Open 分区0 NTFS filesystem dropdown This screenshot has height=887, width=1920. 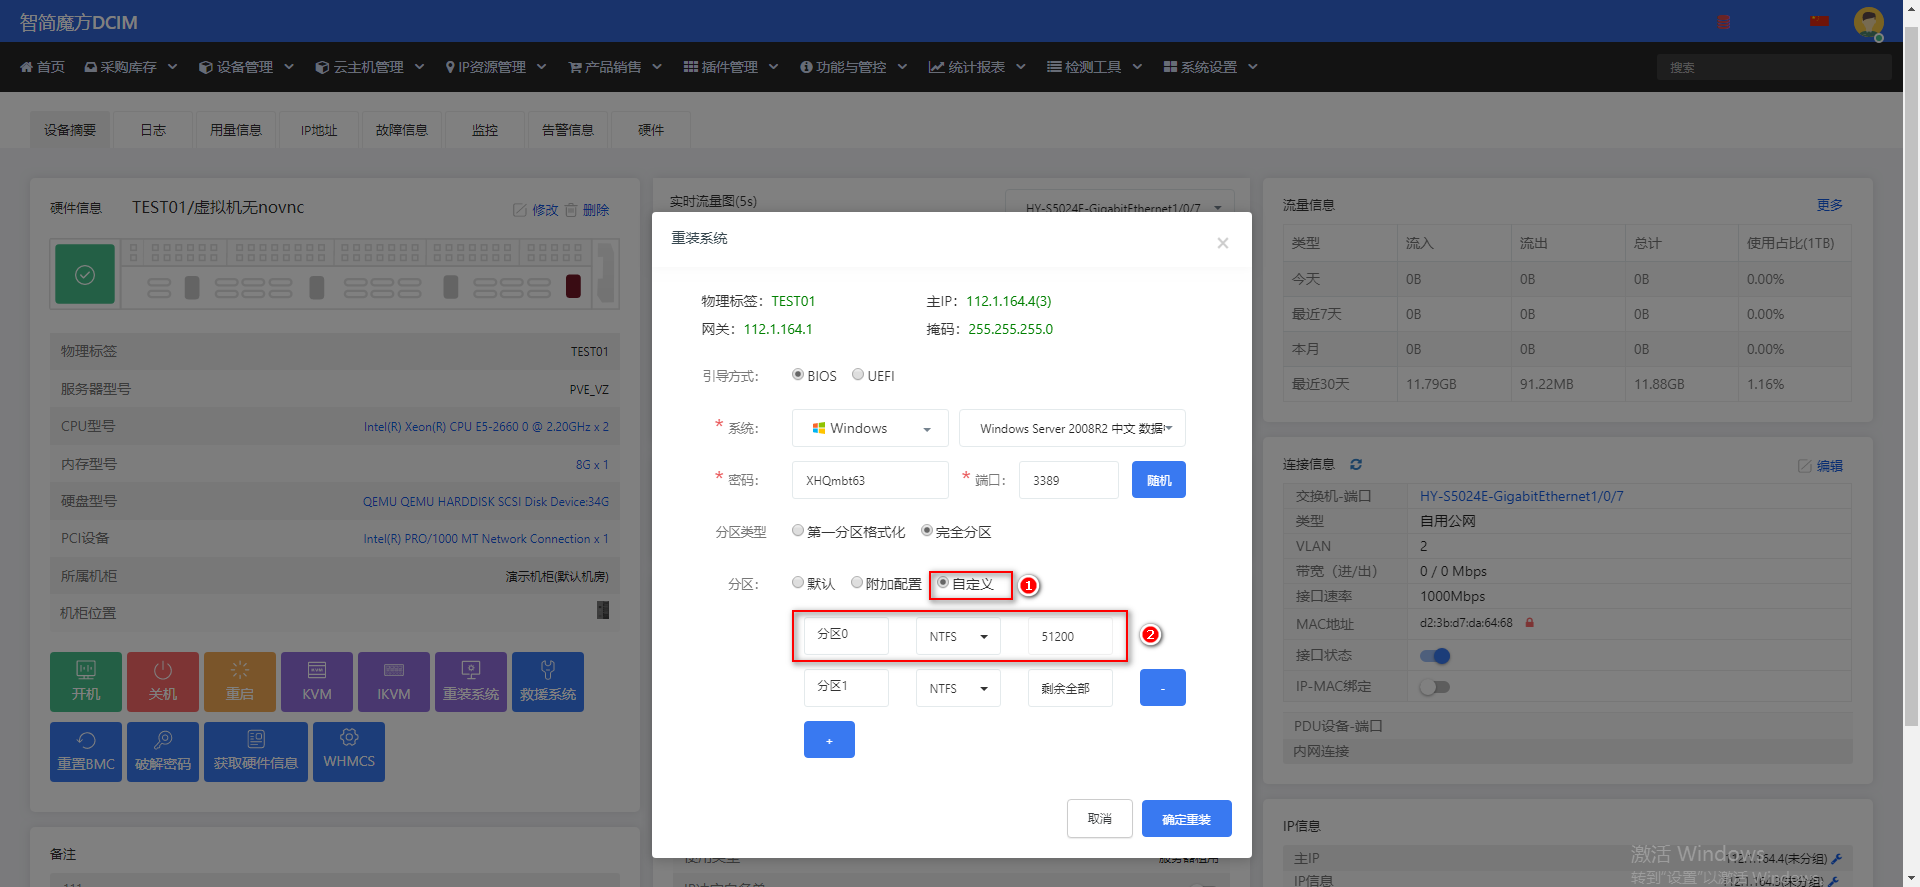(x=958, y=636)
